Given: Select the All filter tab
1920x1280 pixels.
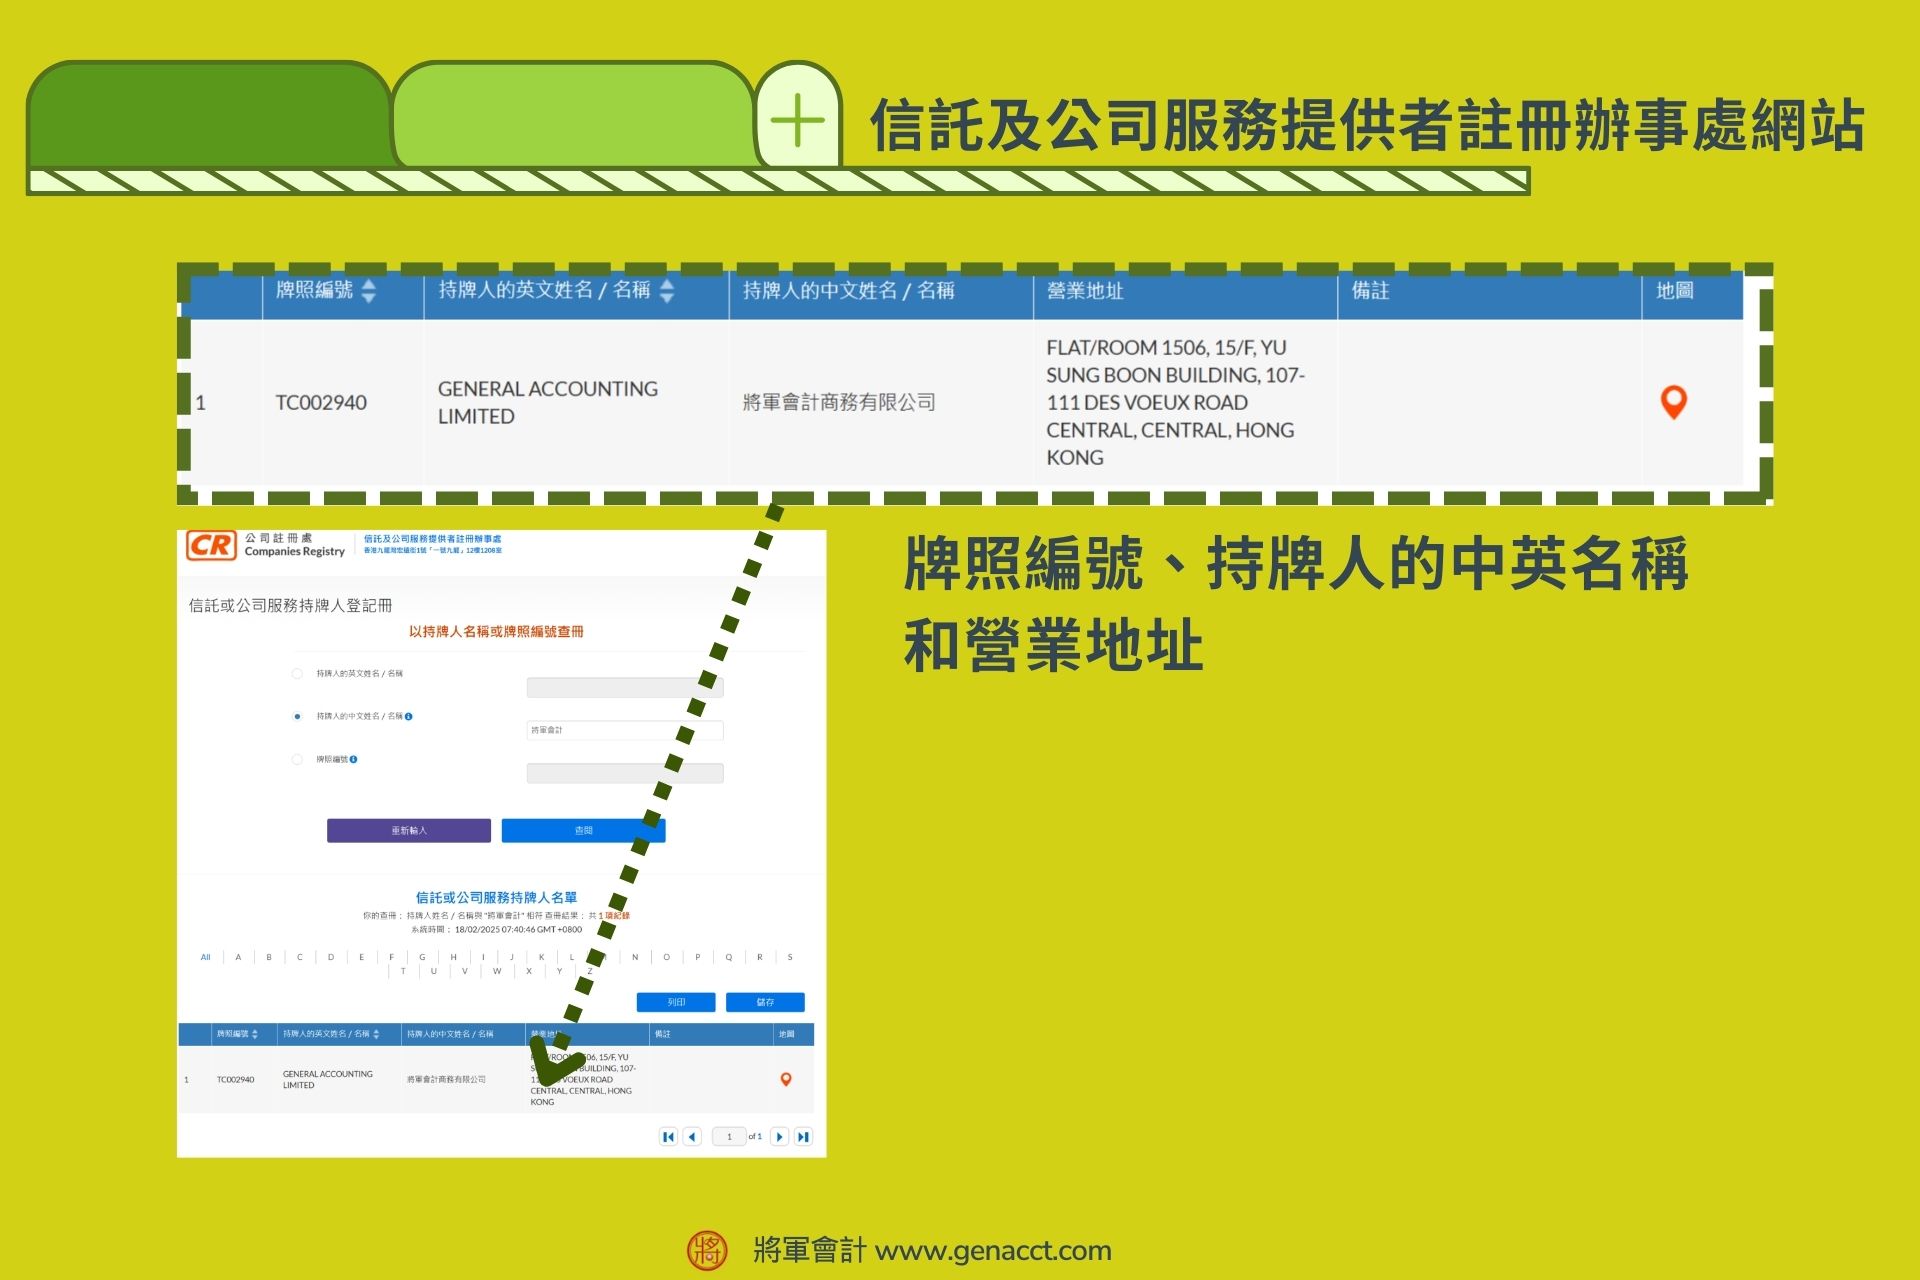Looking at the screenshot, I should coord(206,957).
